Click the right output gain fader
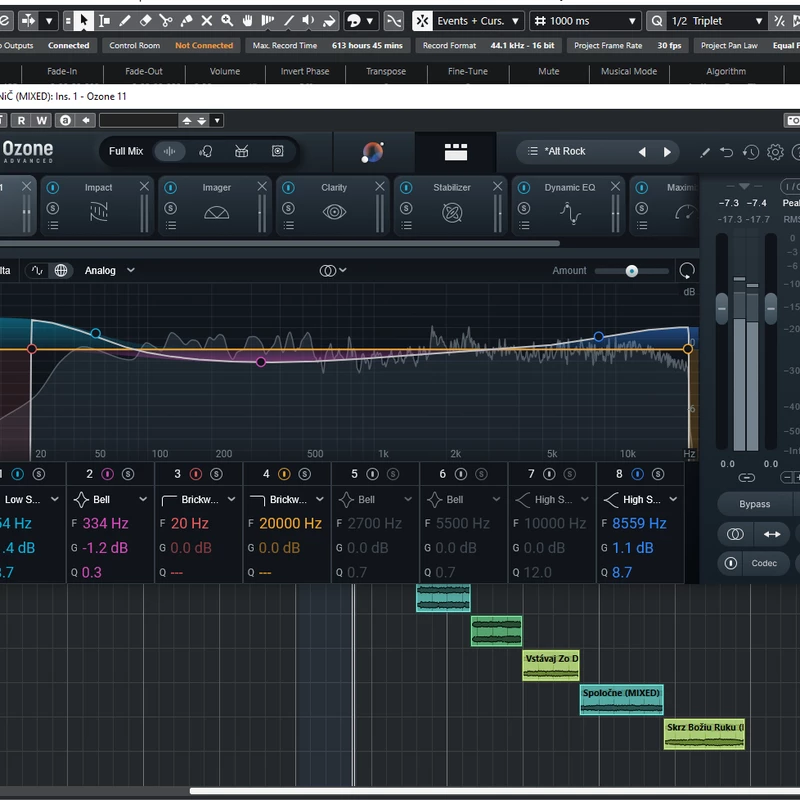Image resolution: width=800 pixels, height=800 pixels. [771, 309]
